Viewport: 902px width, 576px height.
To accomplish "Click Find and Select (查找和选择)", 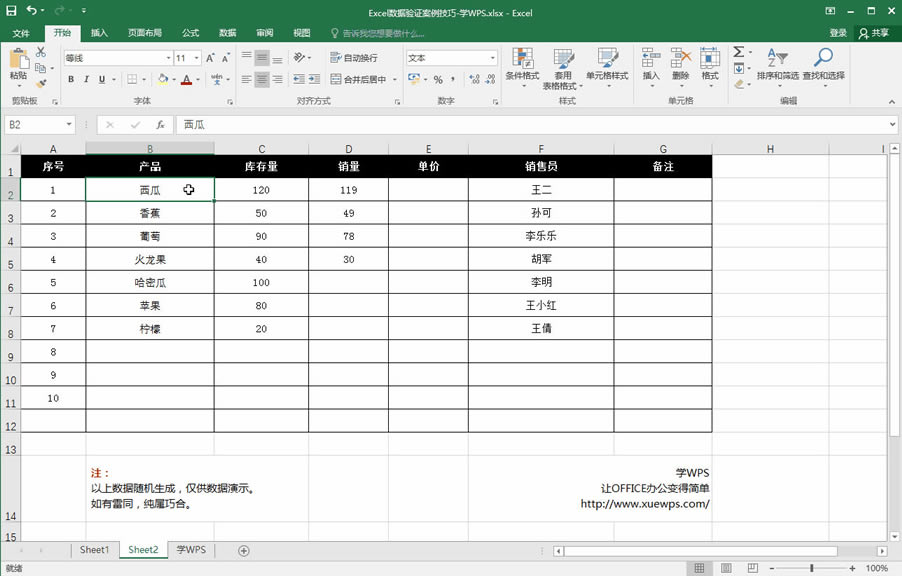I will click(824, 70).
